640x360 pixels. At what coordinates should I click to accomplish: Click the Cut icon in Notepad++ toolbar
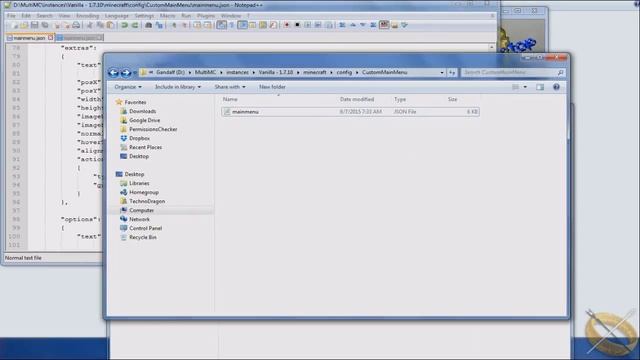89,25
